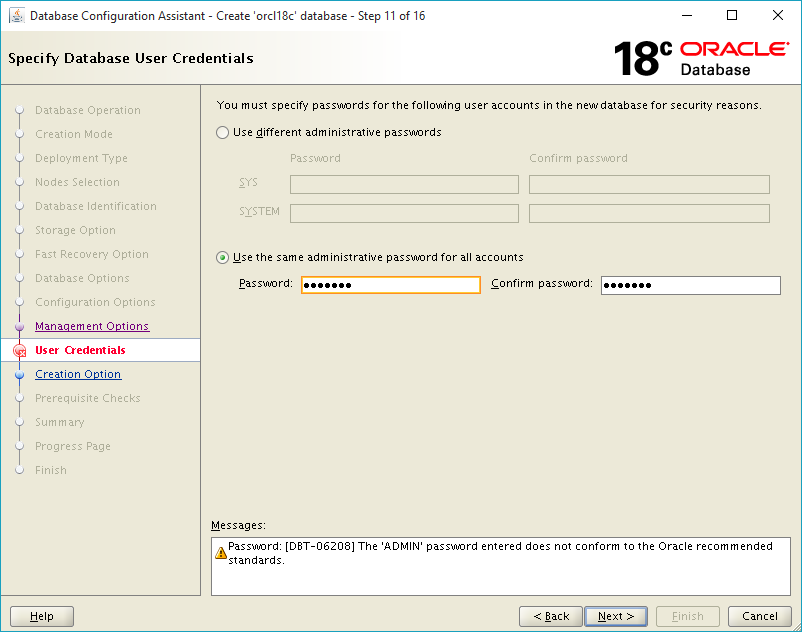Select 'Use different administrative passwords' radio button
This screenshot has width=802, height=632.
pos(222,132)
